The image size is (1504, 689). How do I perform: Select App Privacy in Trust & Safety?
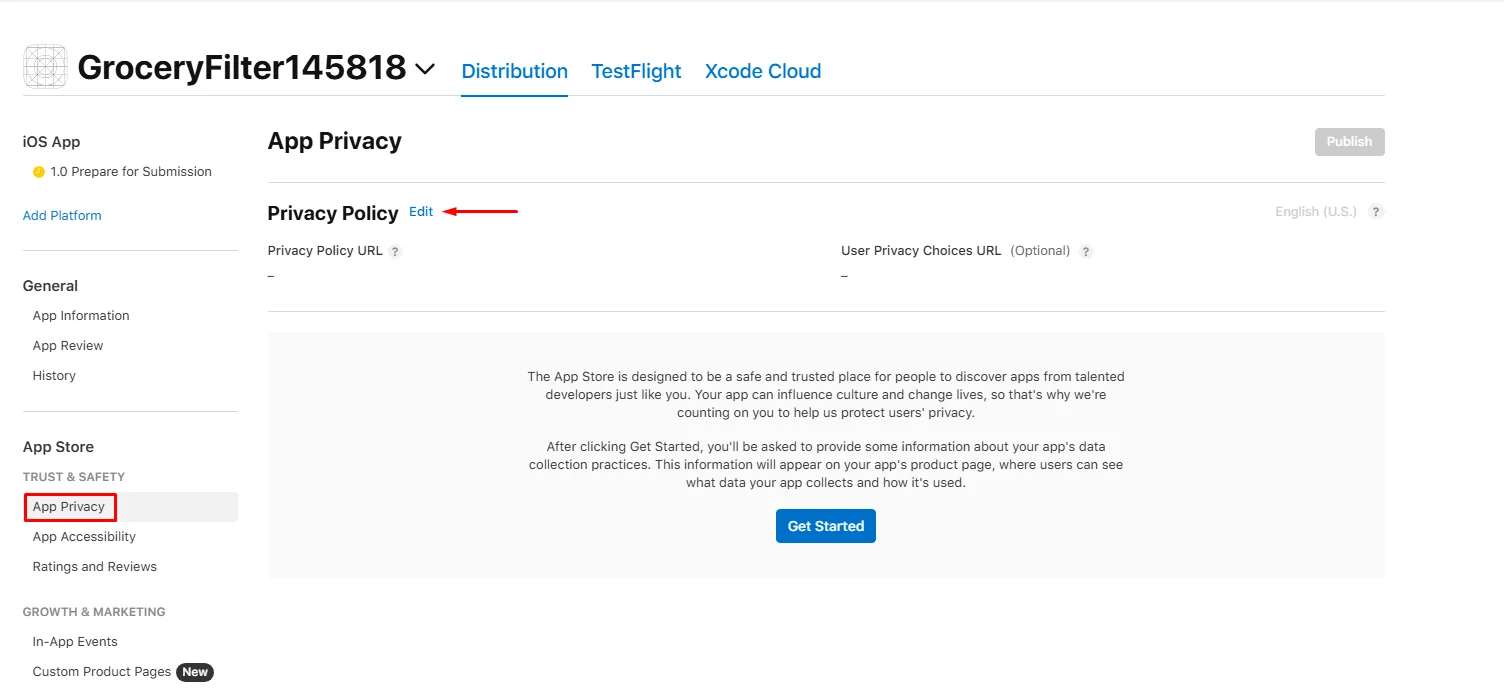click(69, 507)
